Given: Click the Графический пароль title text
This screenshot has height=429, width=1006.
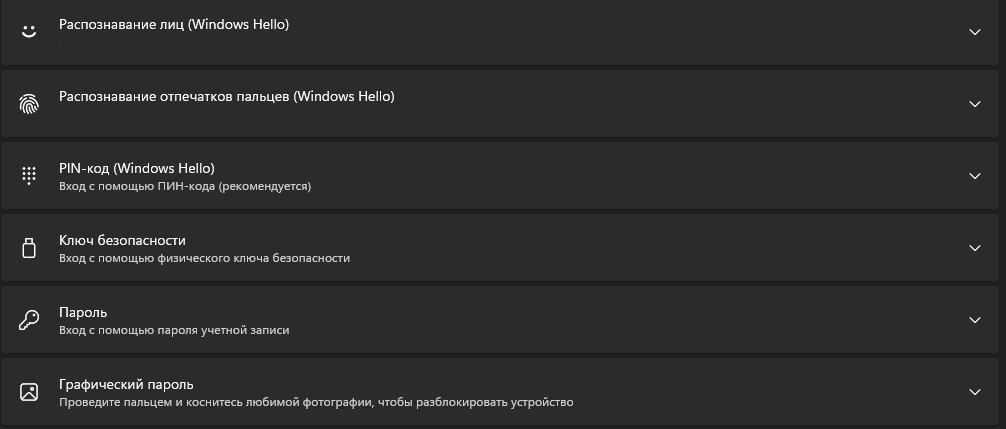Looking at the screenshot, I should tap(126, 385).
